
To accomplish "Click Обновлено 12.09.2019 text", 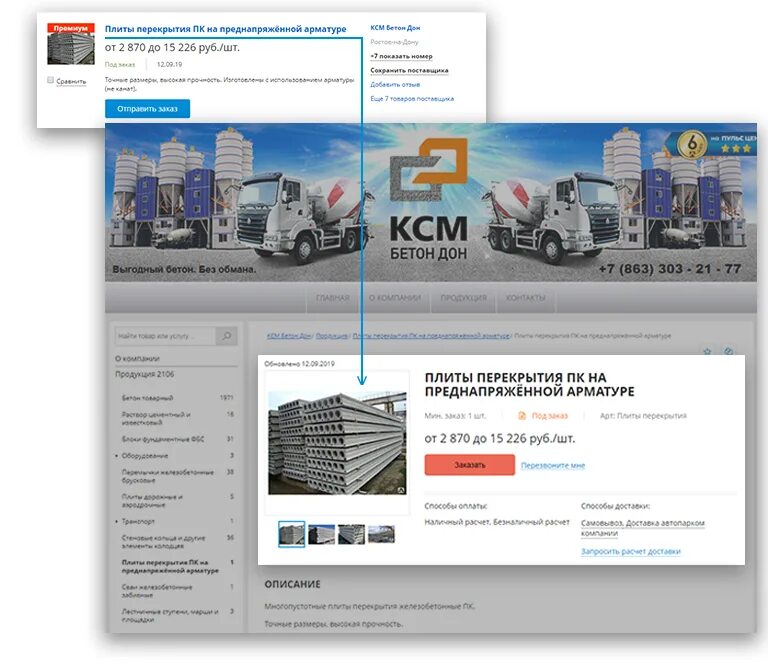I will (x=299, y=364).
